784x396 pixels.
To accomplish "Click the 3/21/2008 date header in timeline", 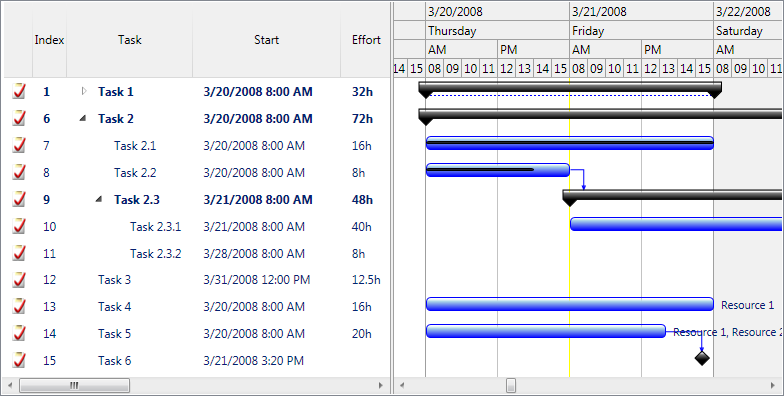I will point(642,12).
